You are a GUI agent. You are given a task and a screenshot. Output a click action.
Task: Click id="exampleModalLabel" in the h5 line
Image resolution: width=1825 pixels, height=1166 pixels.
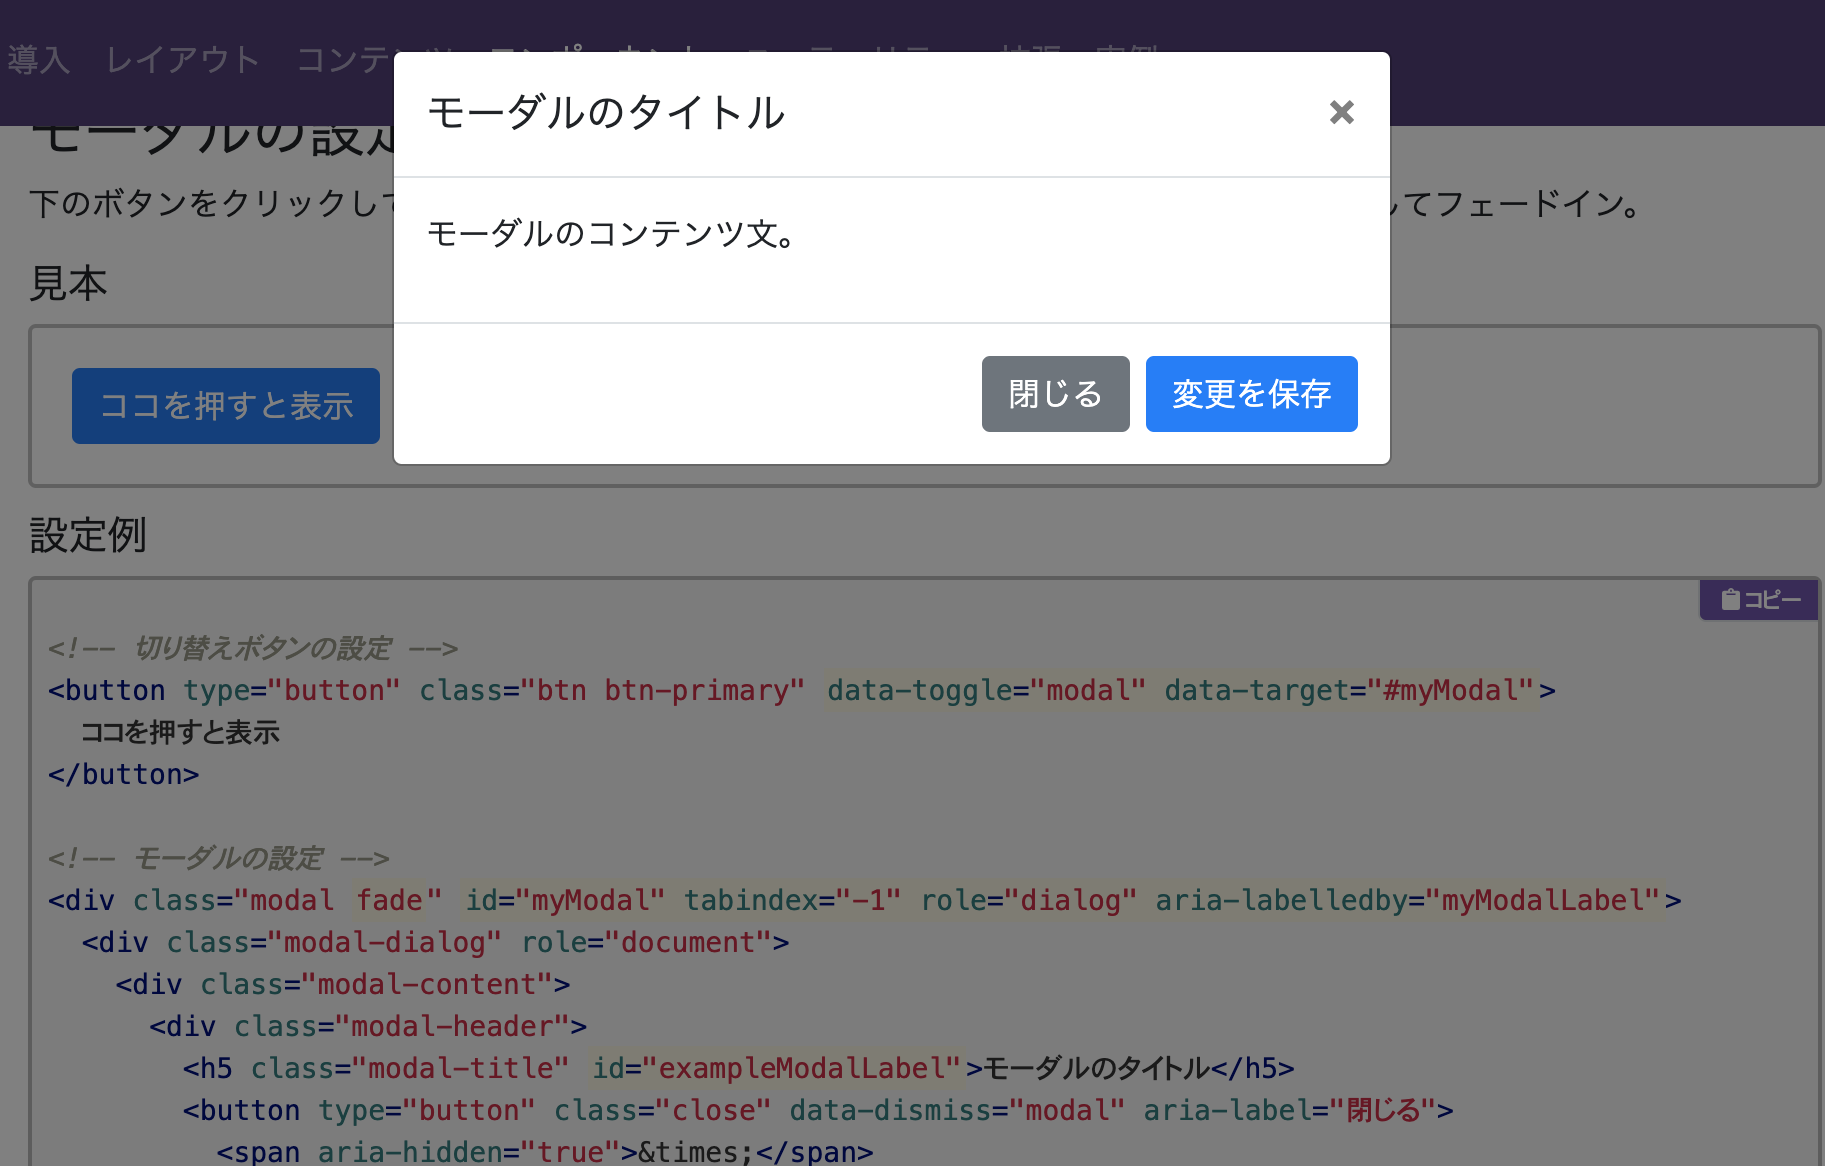777,1068
